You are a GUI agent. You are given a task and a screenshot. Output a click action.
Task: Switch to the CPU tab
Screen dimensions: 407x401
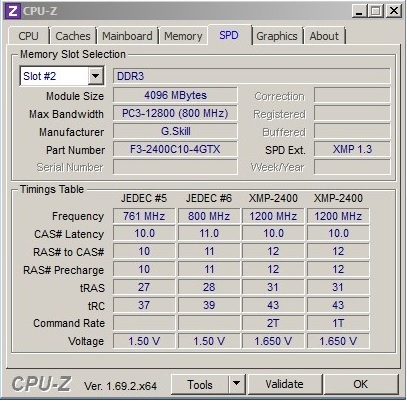point(29,36)
